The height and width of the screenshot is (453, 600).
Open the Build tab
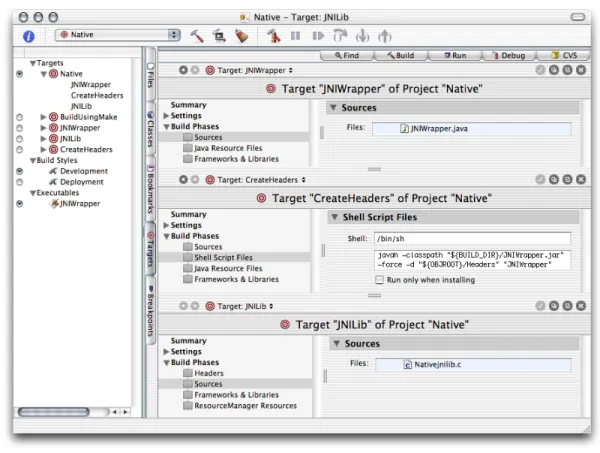(400, 55)
